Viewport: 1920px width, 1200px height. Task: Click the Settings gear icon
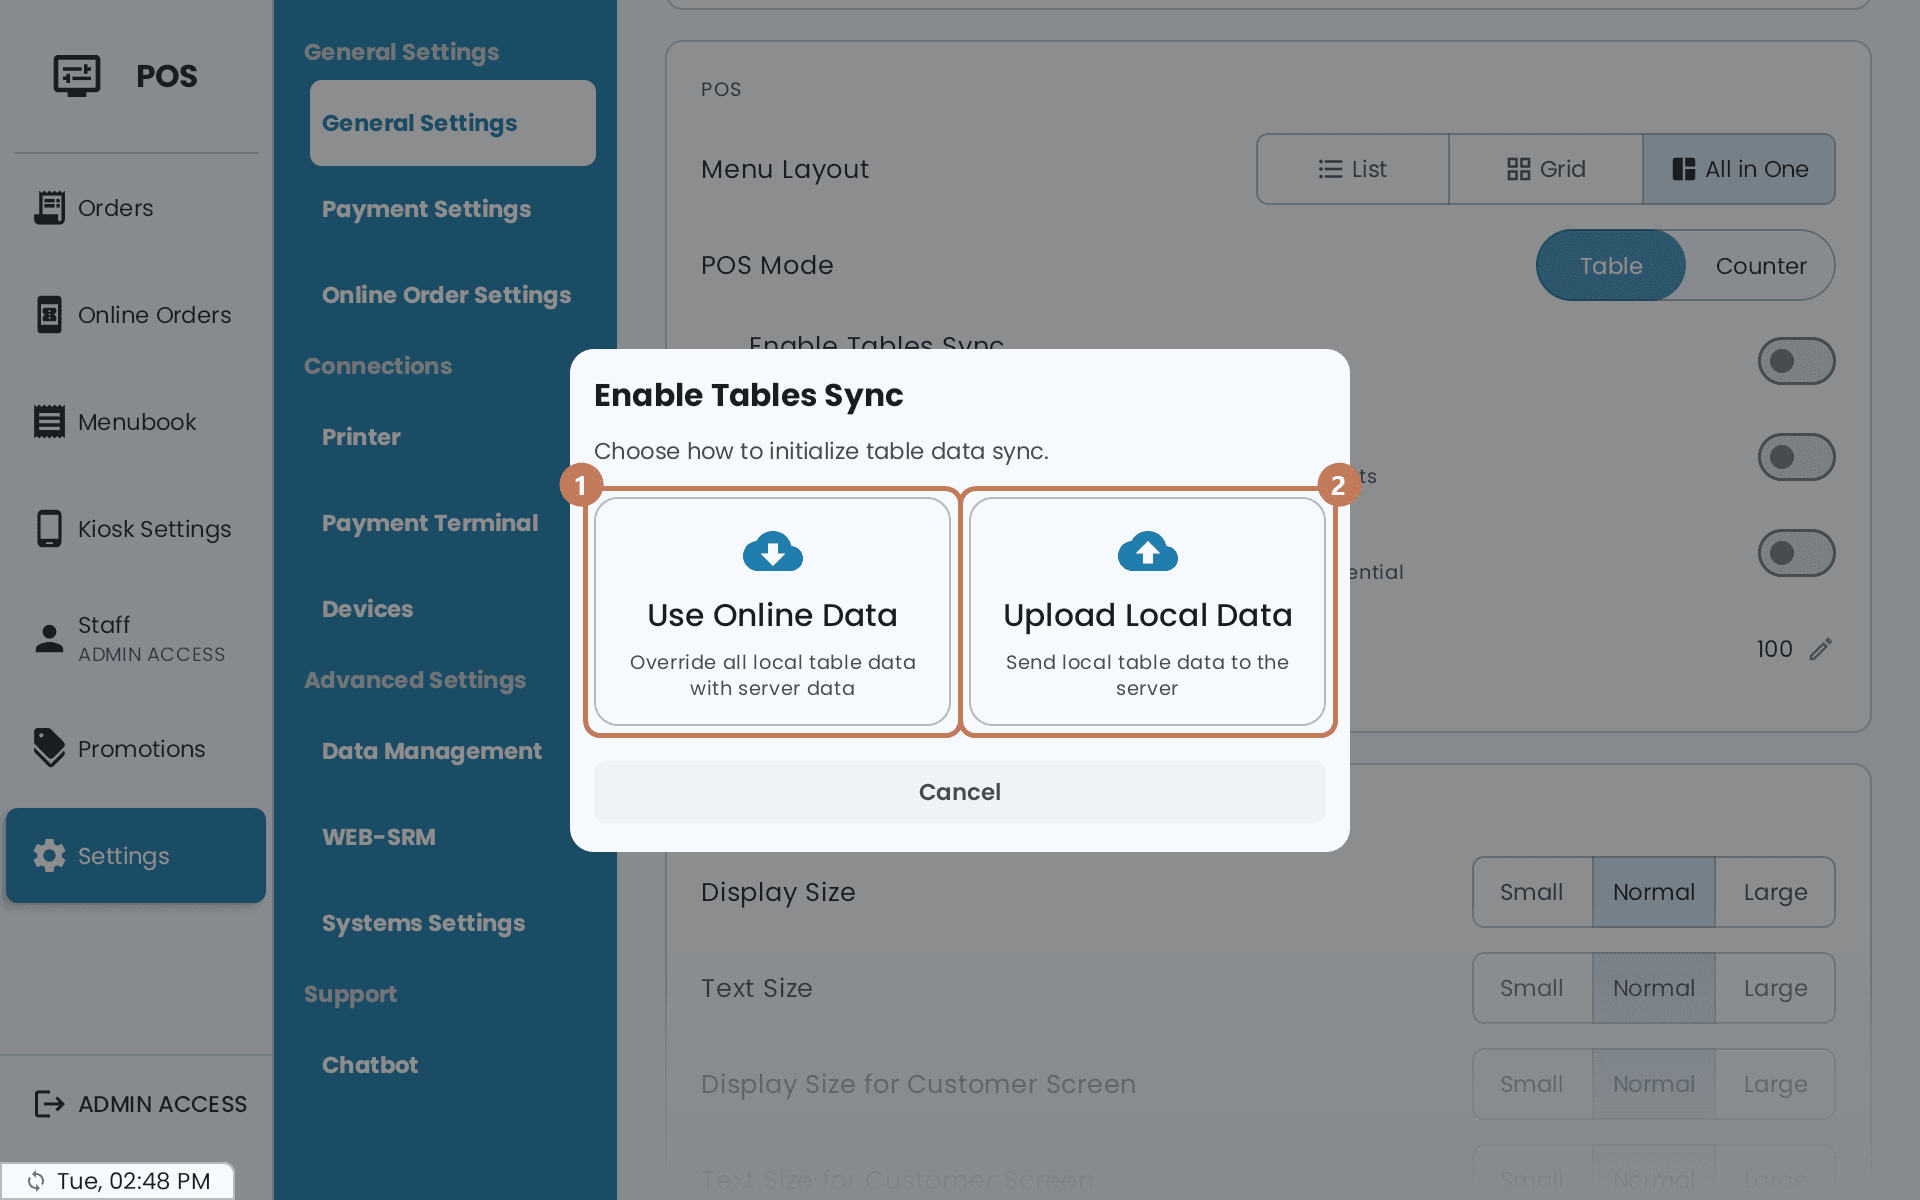(x=49, y=856)
